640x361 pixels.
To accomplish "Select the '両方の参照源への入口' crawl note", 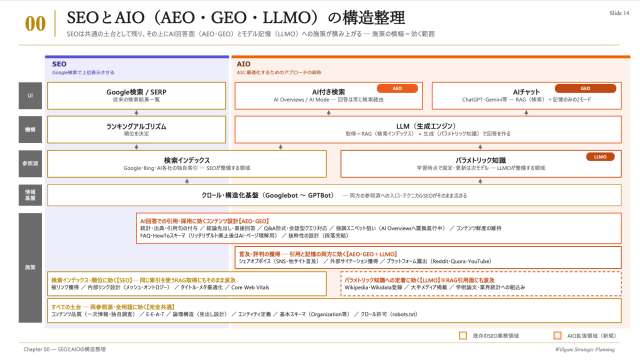I will 405,196.
